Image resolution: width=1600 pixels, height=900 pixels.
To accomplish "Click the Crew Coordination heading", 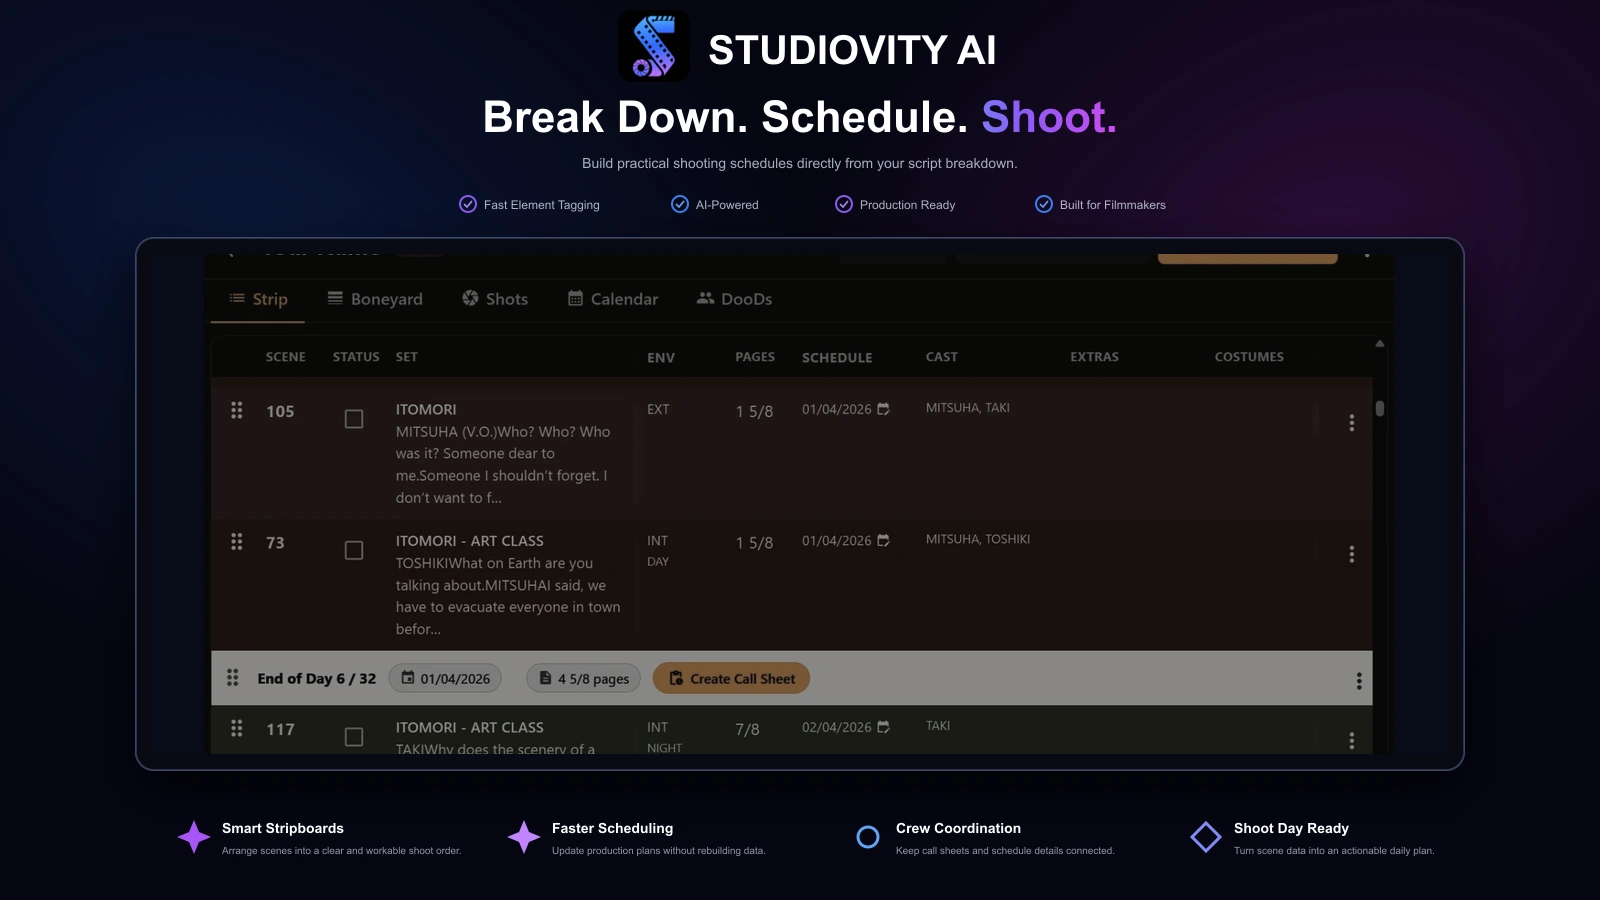I will click(958, 828).
